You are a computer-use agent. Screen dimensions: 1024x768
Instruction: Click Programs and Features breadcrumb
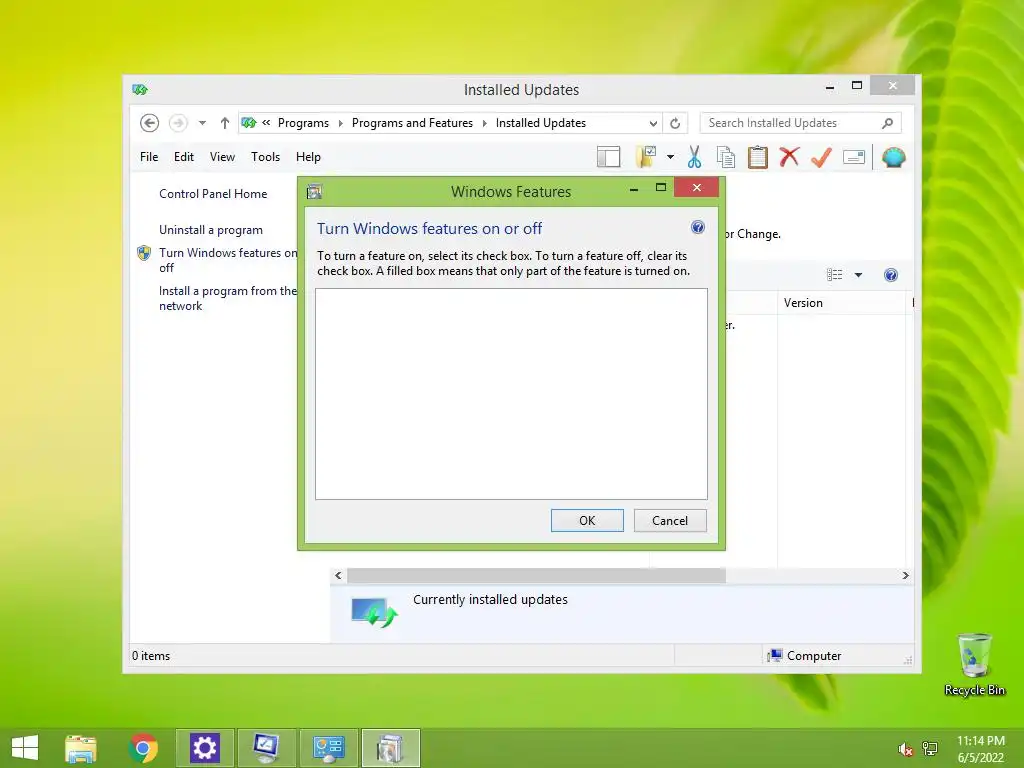click(412, 123)
